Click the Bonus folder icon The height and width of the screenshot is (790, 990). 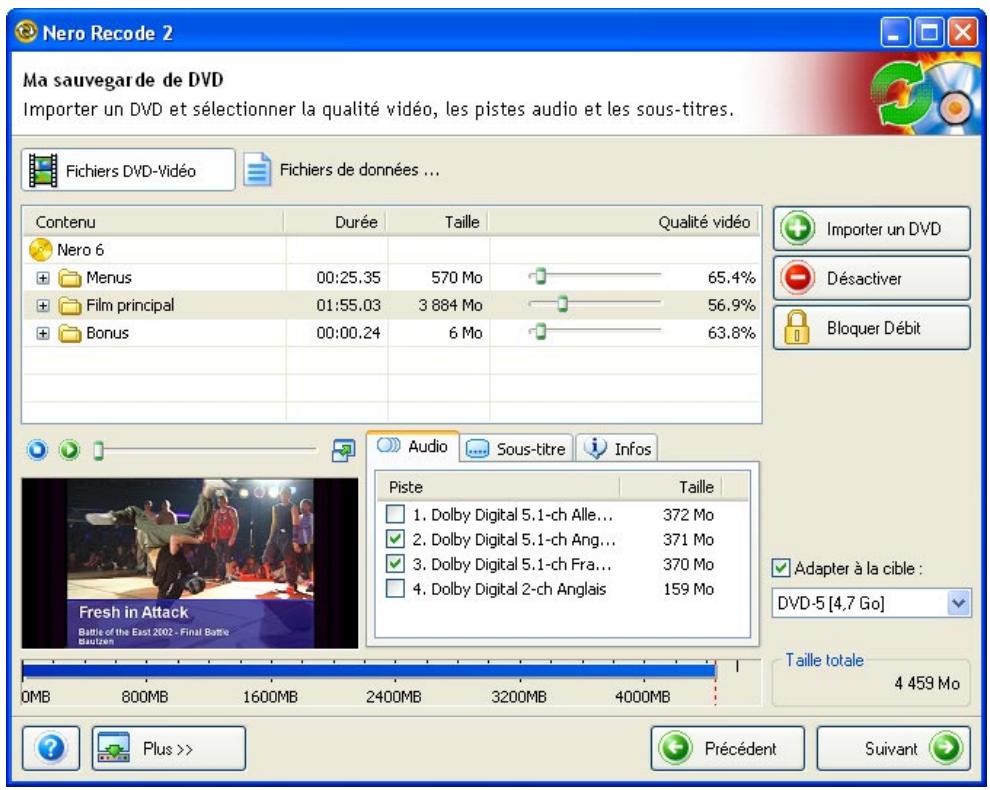pyautogui.click(x=69, y=333)
